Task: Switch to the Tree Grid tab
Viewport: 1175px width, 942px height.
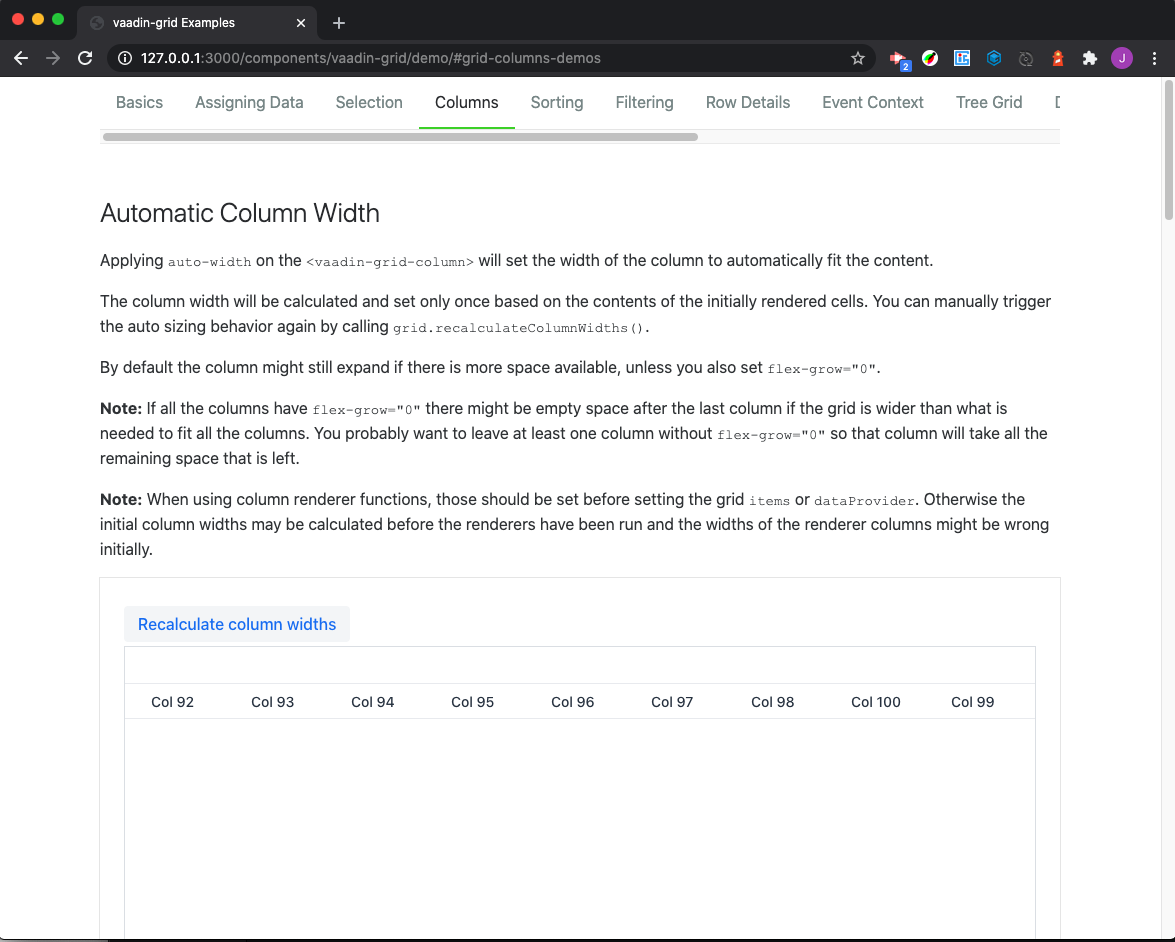Action: click(989, 102)
